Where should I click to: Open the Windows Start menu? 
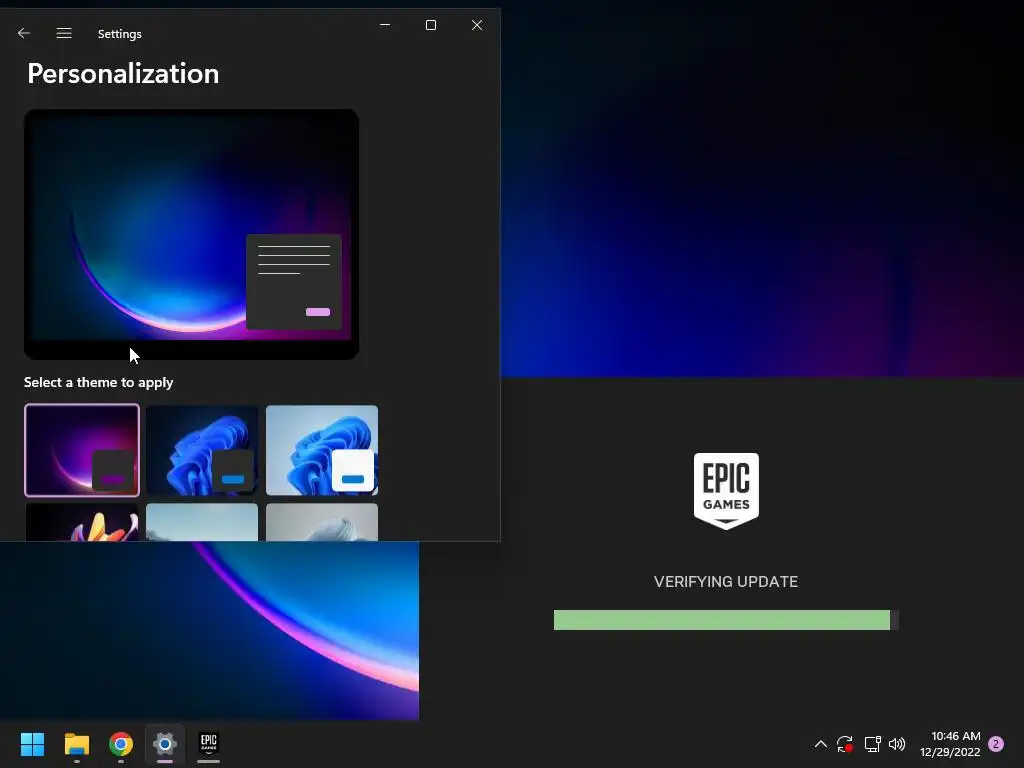point(32,744)
